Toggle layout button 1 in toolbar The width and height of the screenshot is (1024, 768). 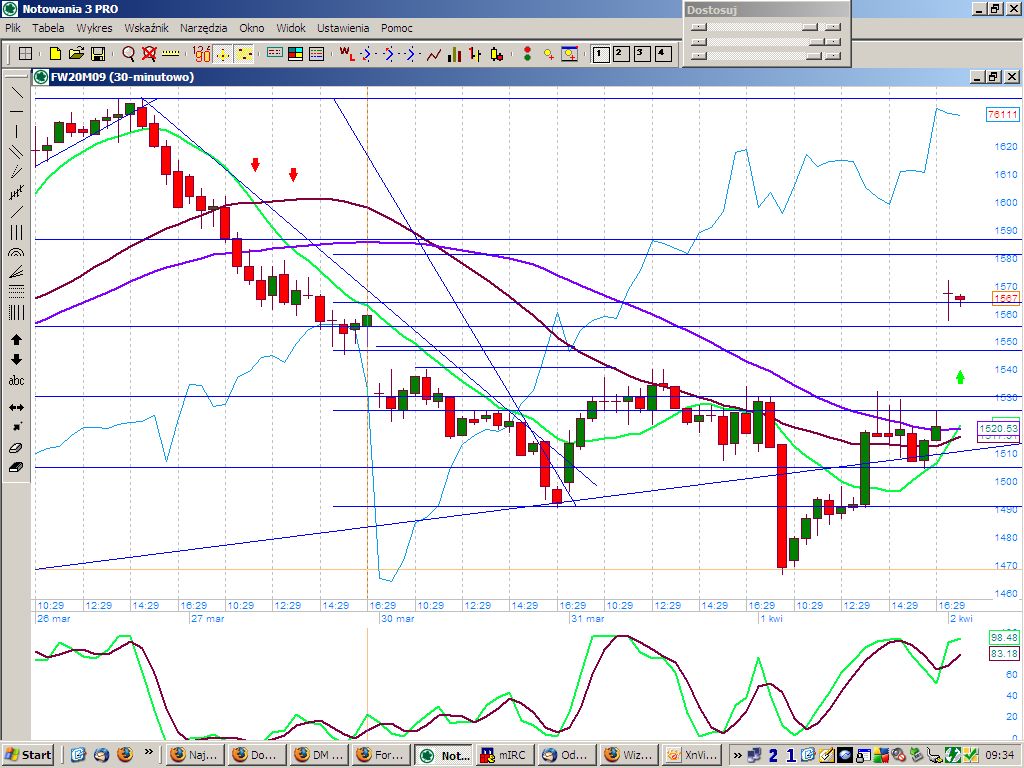(x=601, y=54)
